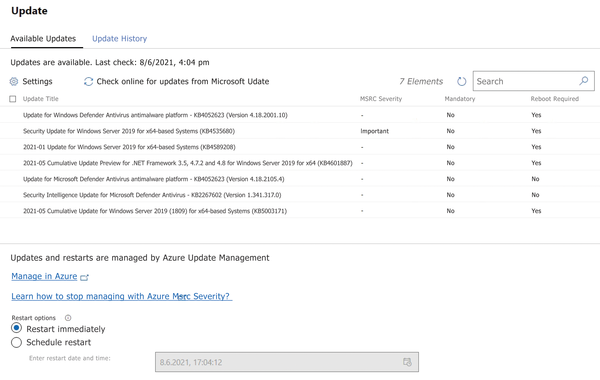Click the check online sync icon
The height and width of the screenshot is (380, 600).
[x=88, y=82]
